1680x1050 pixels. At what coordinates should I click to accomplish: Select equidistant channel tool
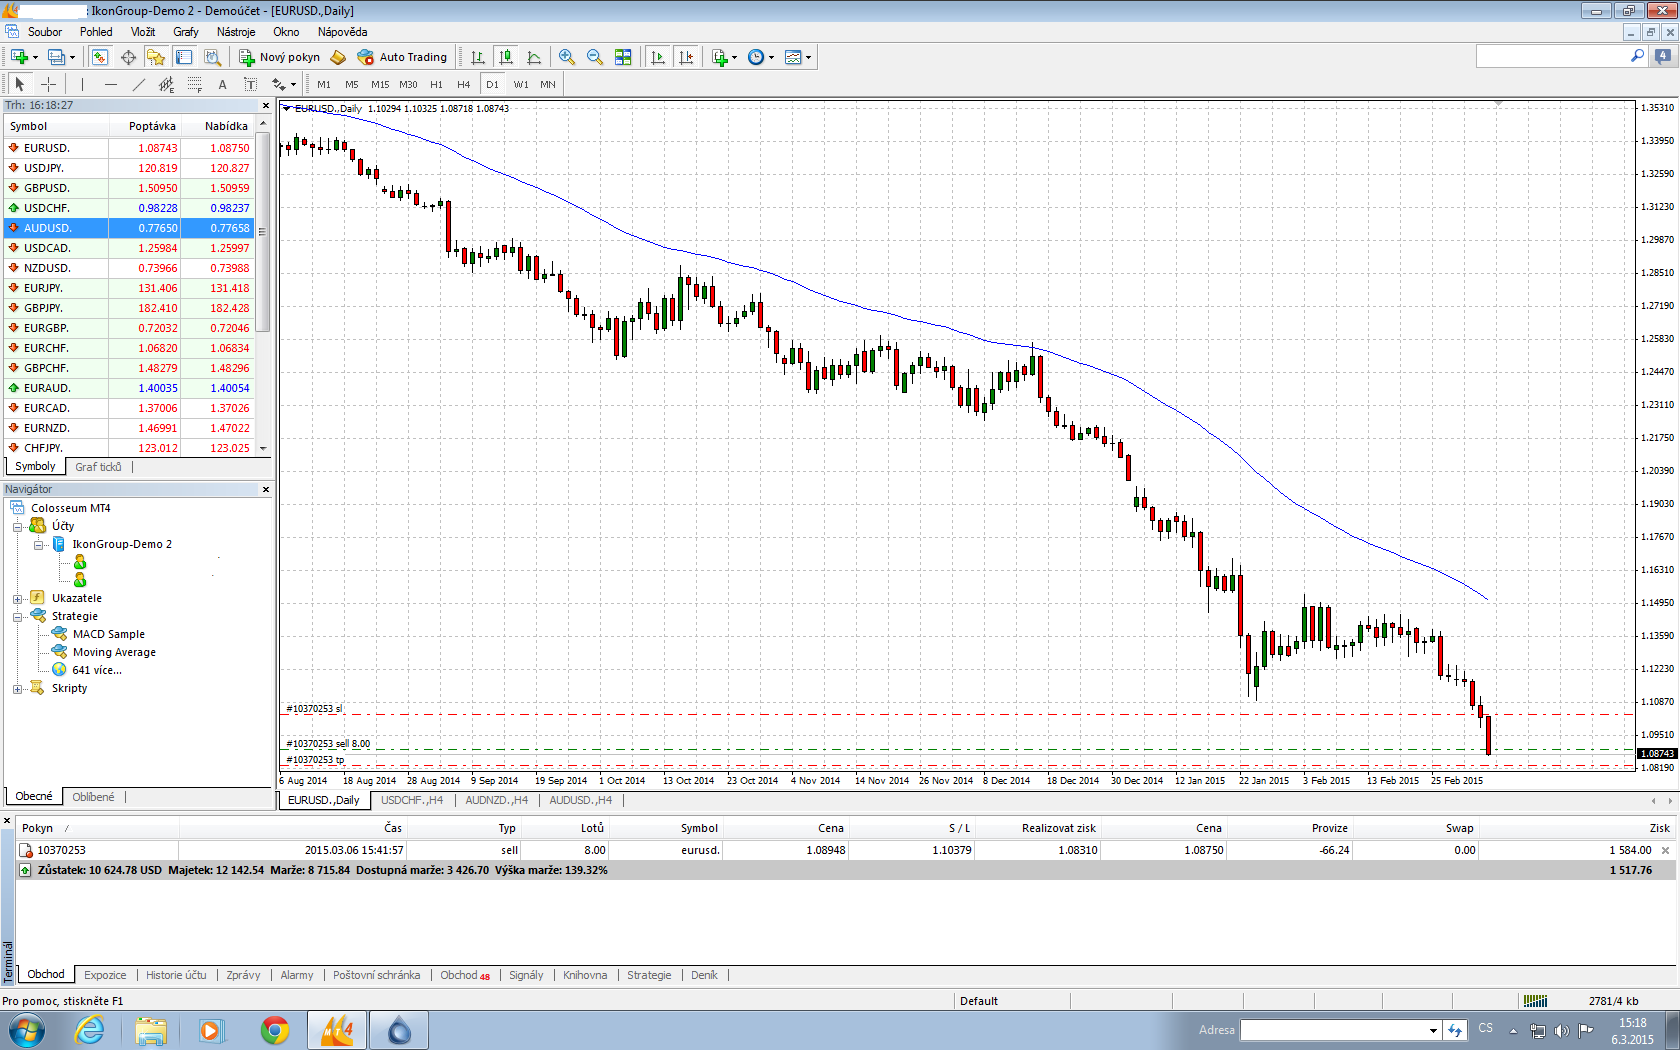167,84
